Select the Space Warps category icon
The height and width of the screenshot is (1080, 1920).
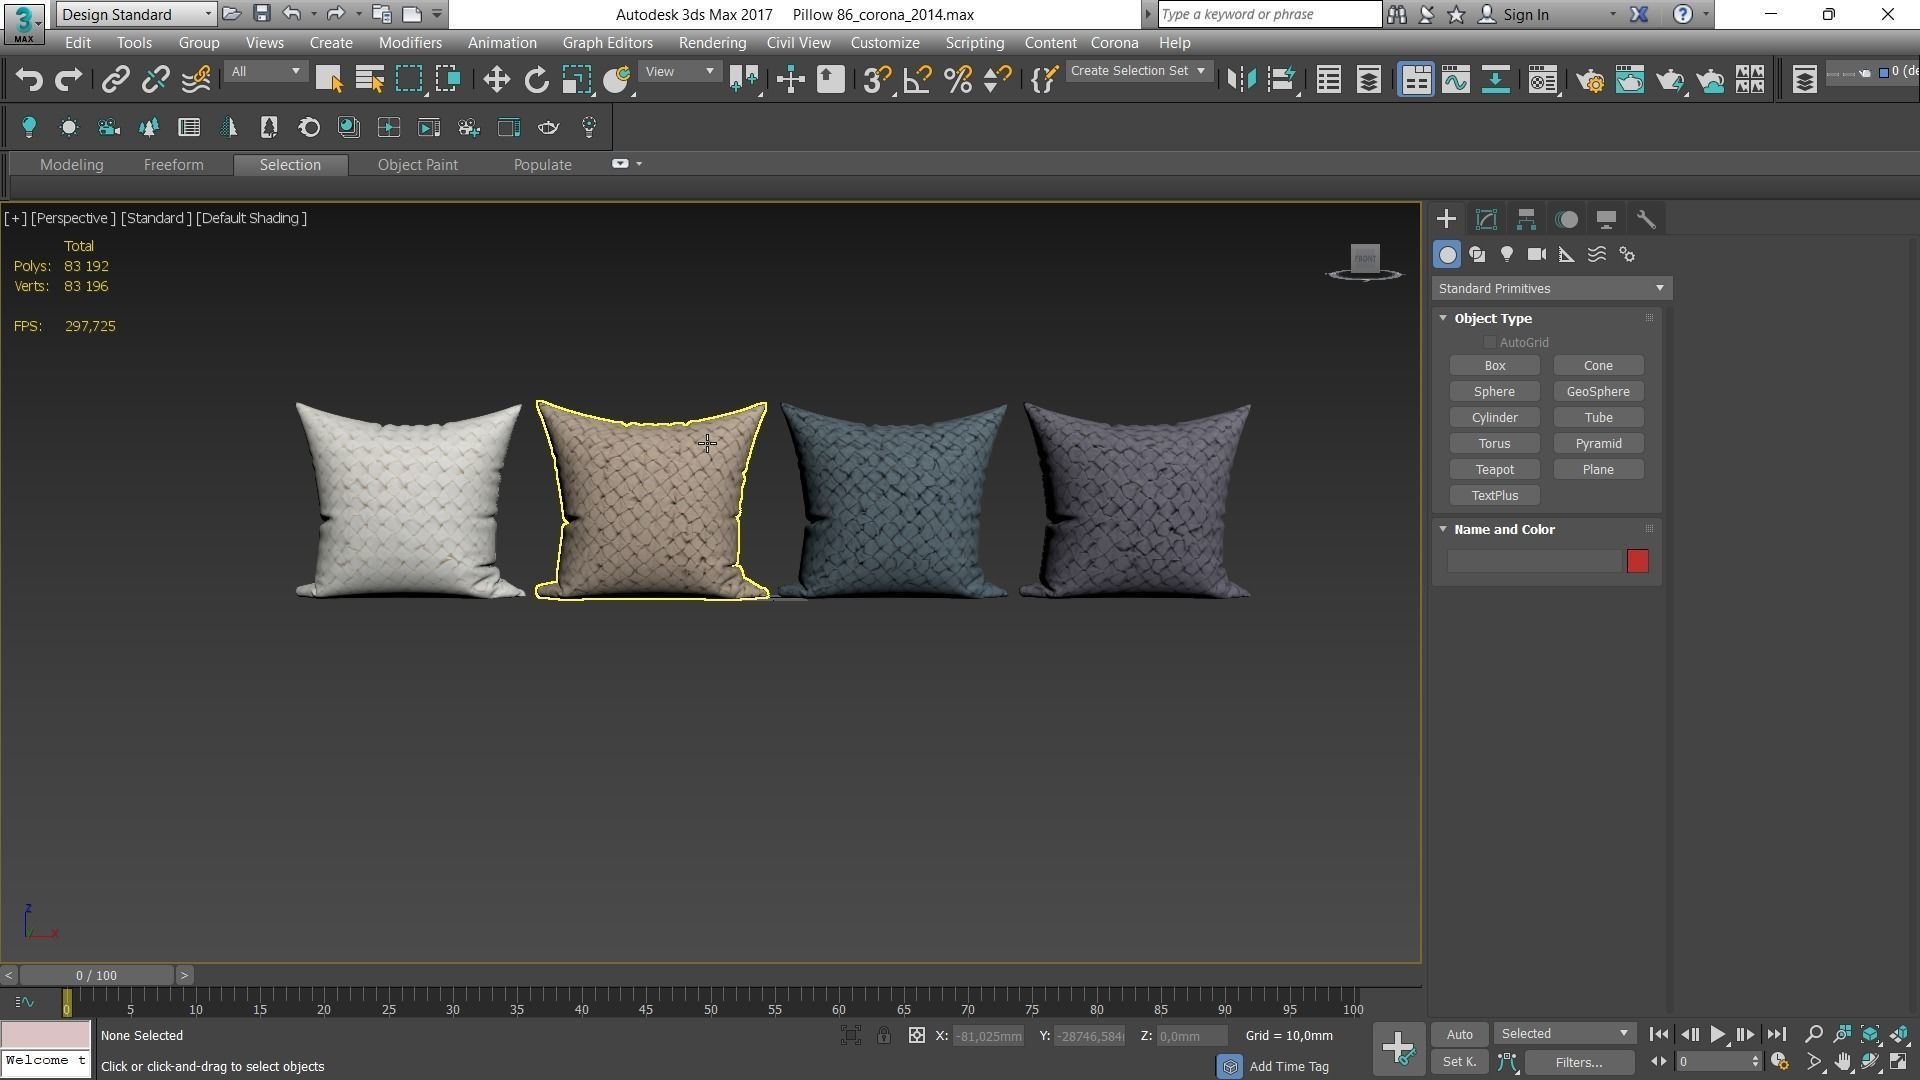[1597, 255]
